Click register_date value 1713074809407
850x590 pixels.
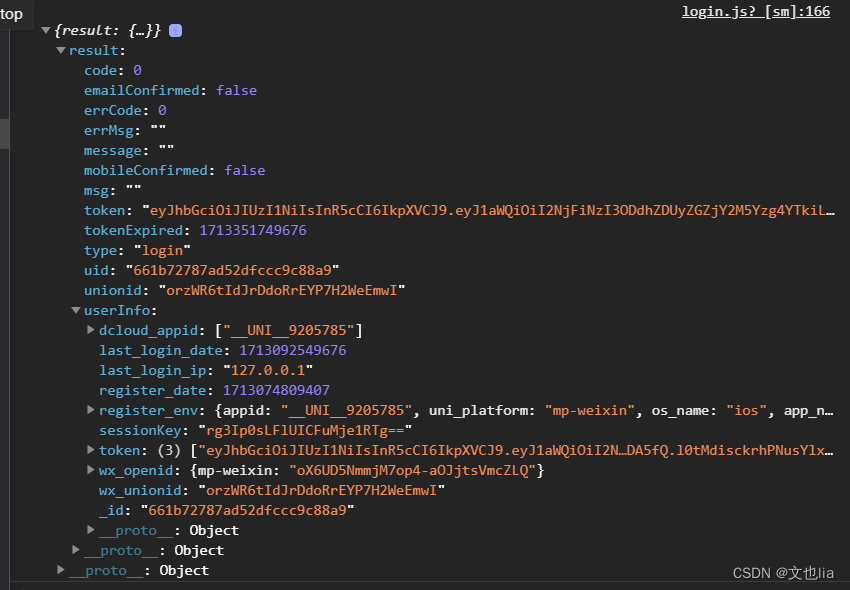pos(276,390)
